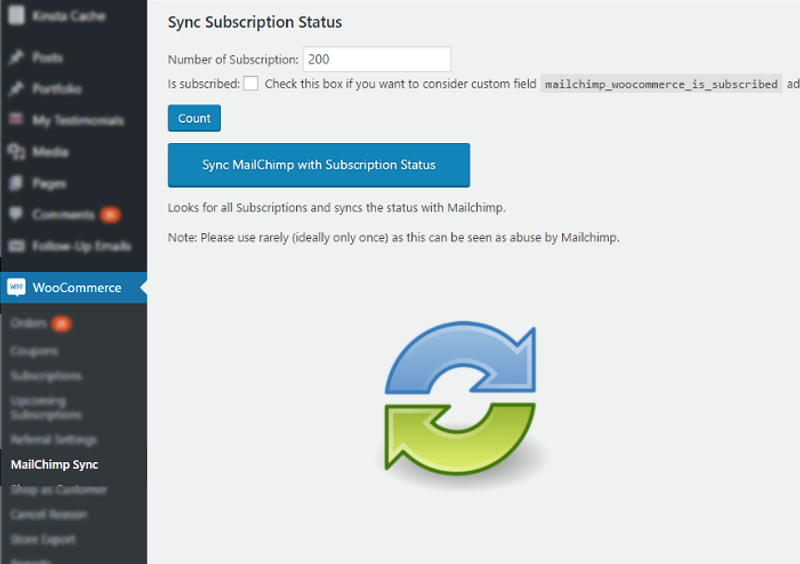
Task: Click the My Testimonials sidebar icon
Action: pyautogui.click(x=16, y=119)
